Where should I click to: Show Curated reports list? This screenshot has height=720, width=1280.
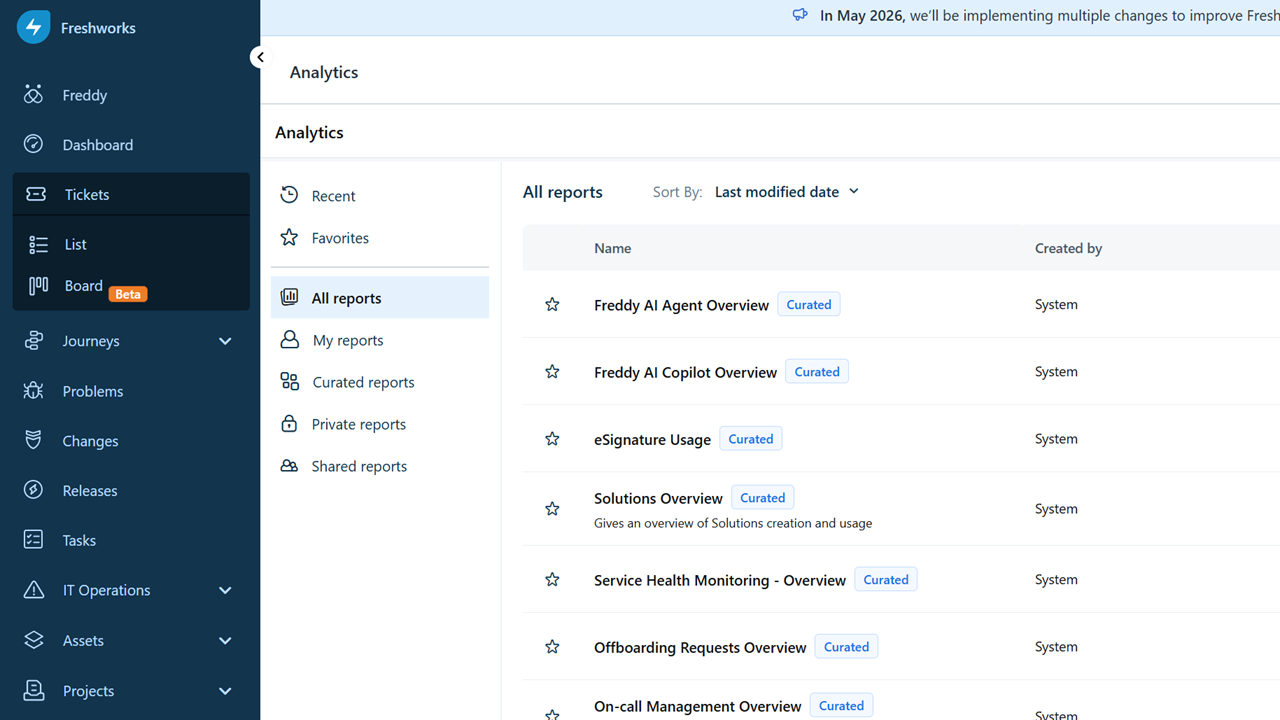[380, 382]
